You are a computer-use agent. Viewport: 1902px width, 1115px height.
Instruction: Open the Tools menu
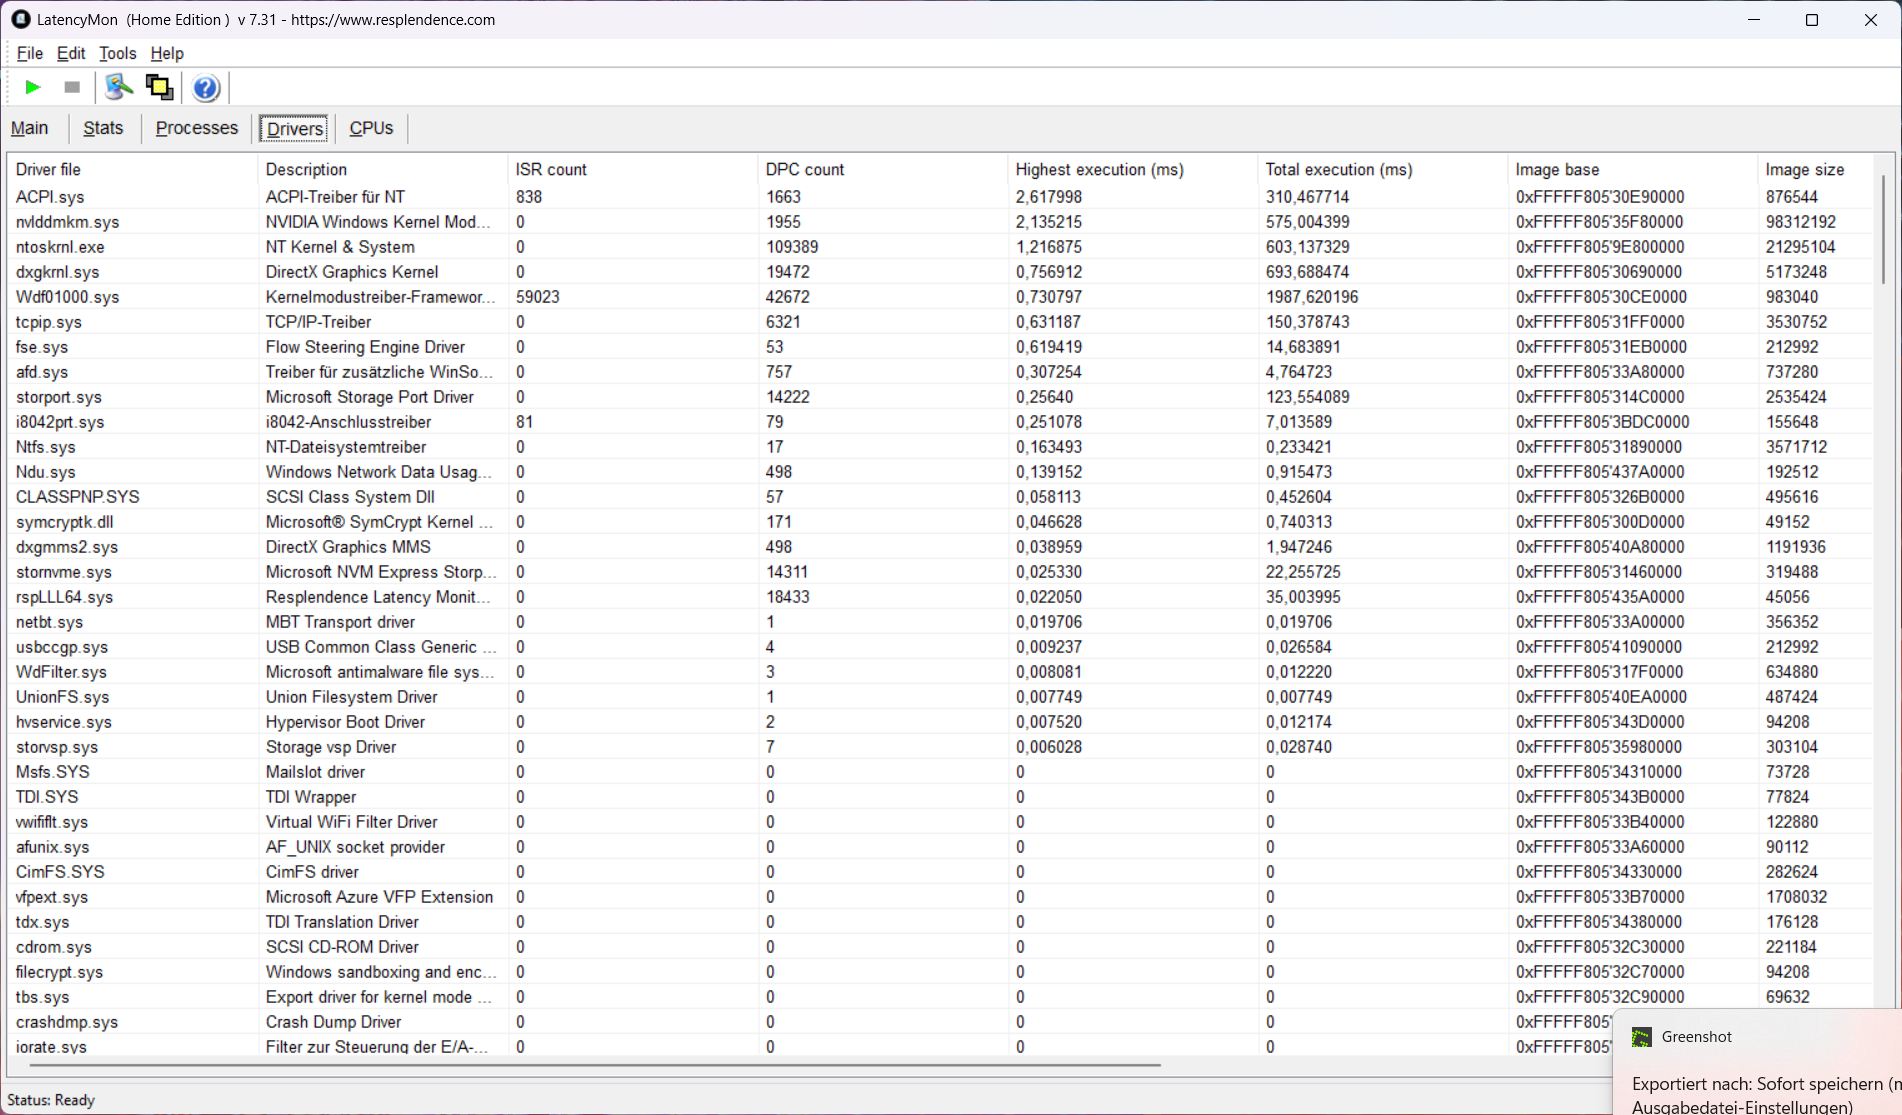tap(117, 53)
